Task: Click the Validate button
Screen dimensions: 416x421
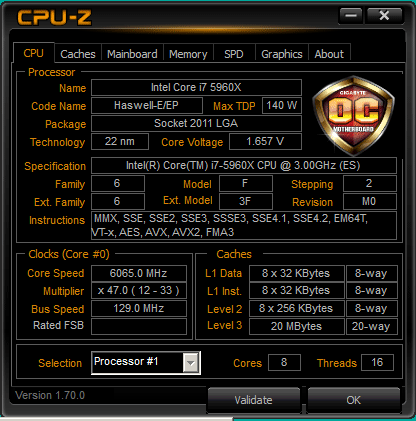Action: coord(253,400)
